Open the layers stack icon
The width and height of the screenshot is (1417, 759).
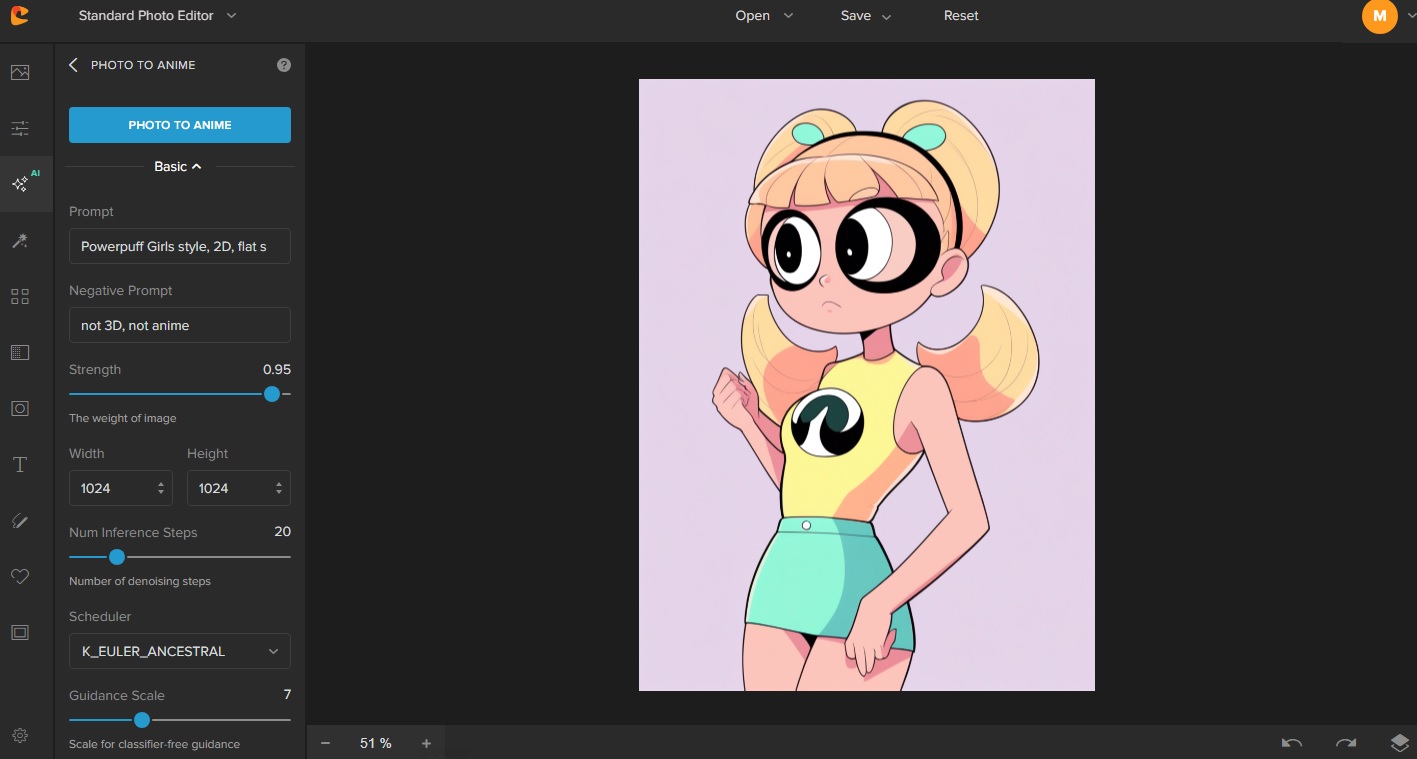(1399, 743)
